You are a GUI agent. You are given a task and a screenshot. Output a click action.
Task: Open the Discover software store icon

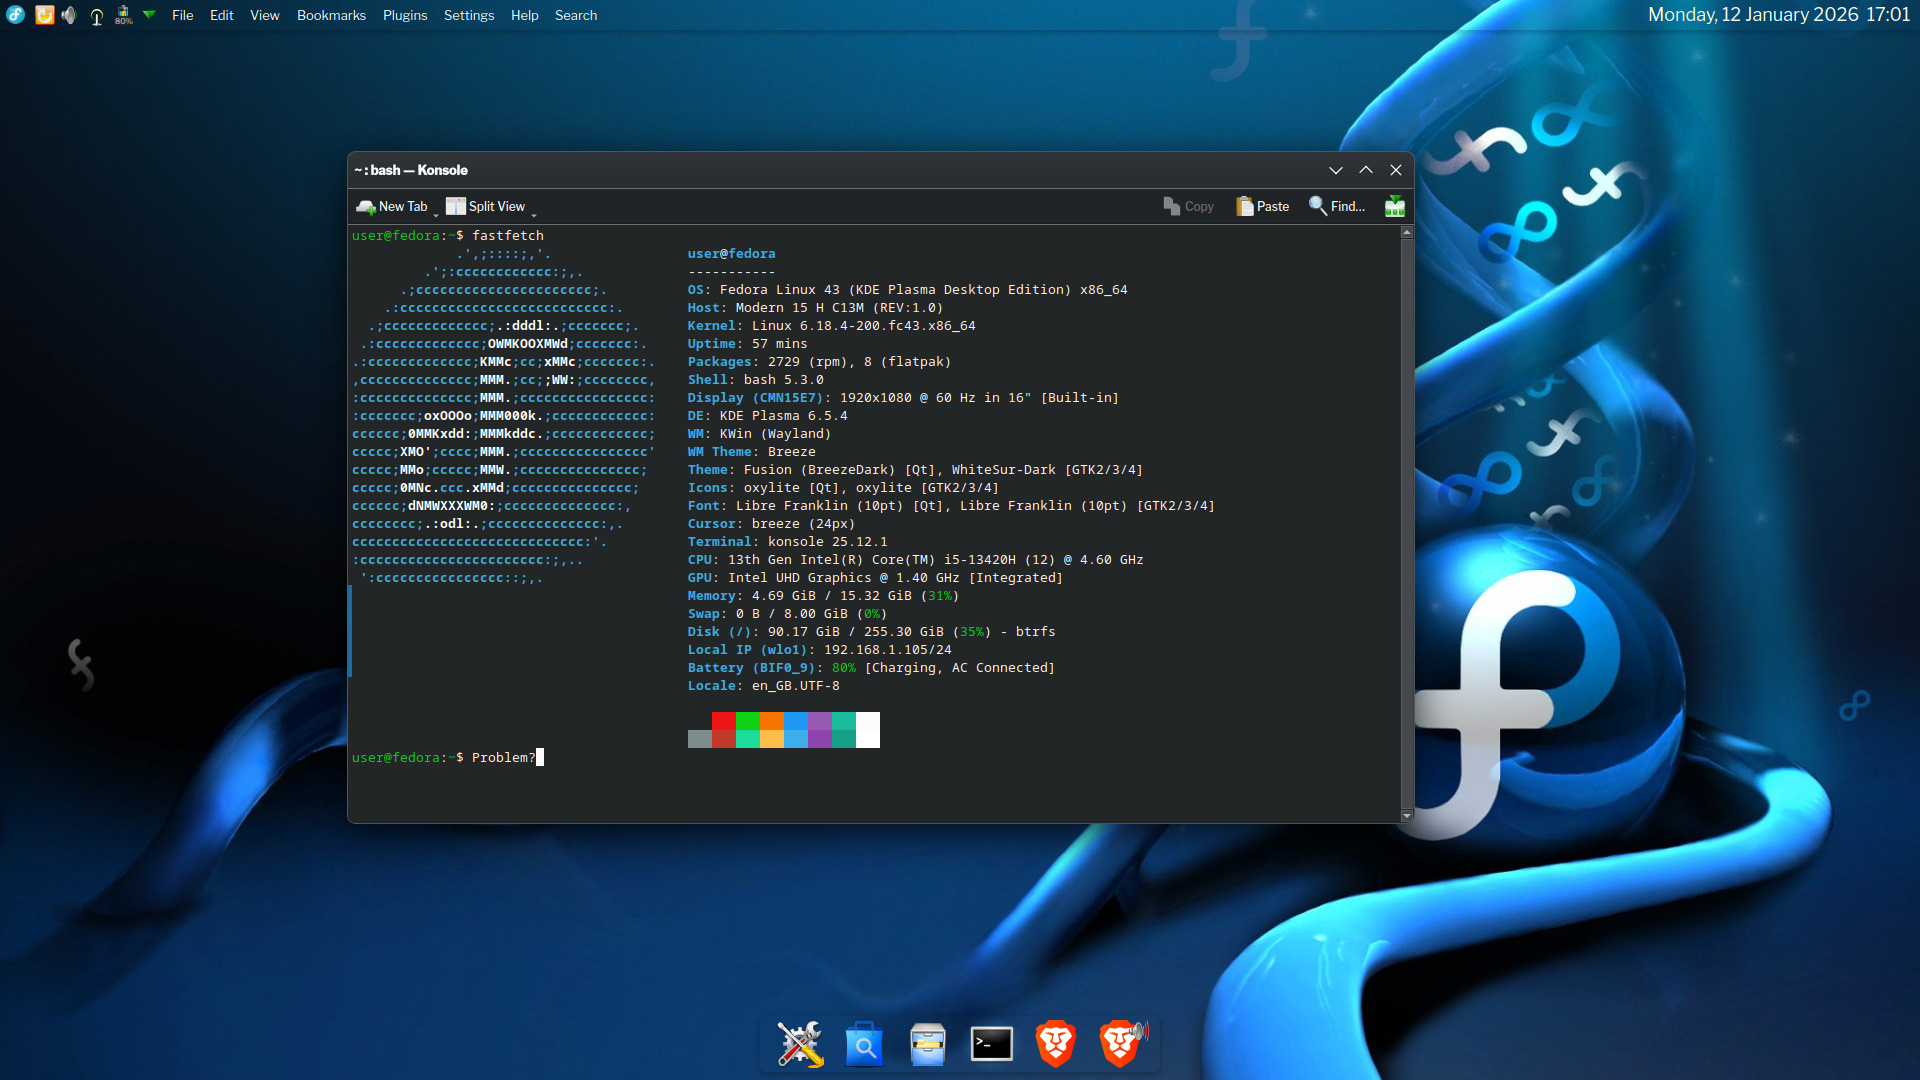[864, 1044]
